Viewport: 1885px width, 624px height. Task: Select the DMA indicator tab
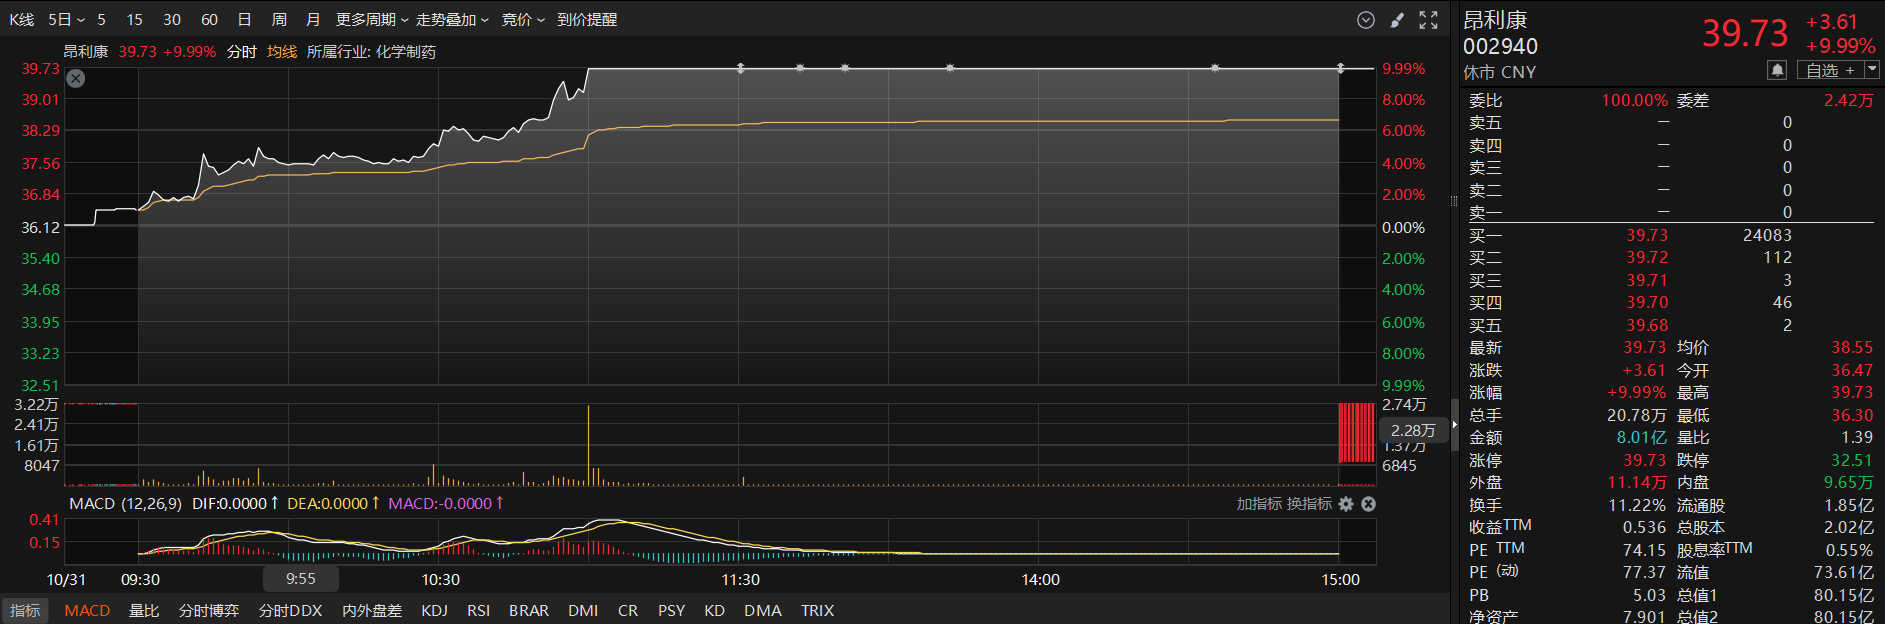(x=763, y=610)
